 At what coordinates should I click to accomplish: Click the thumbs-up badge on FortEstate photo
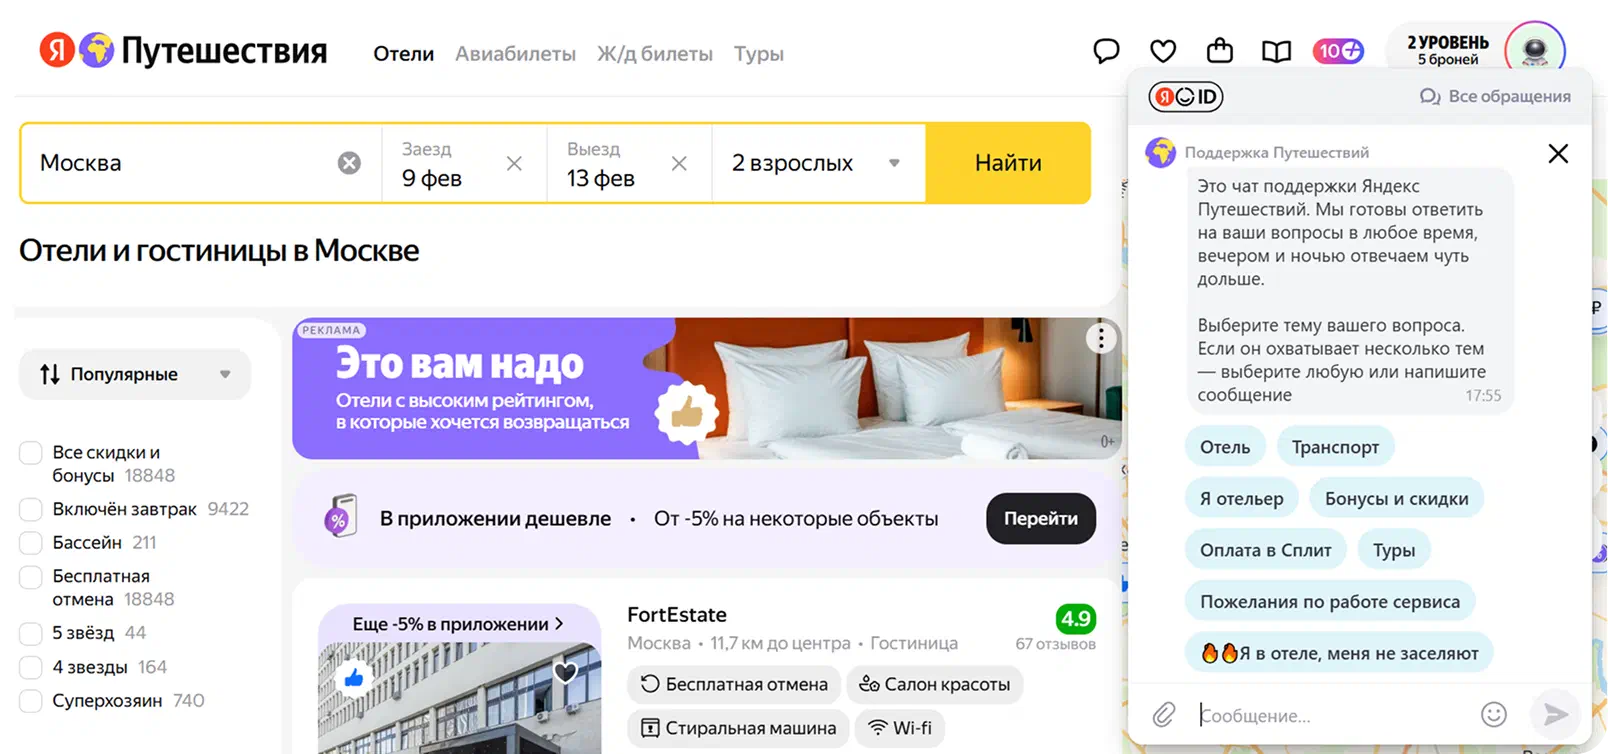click(x=354, y=677)
